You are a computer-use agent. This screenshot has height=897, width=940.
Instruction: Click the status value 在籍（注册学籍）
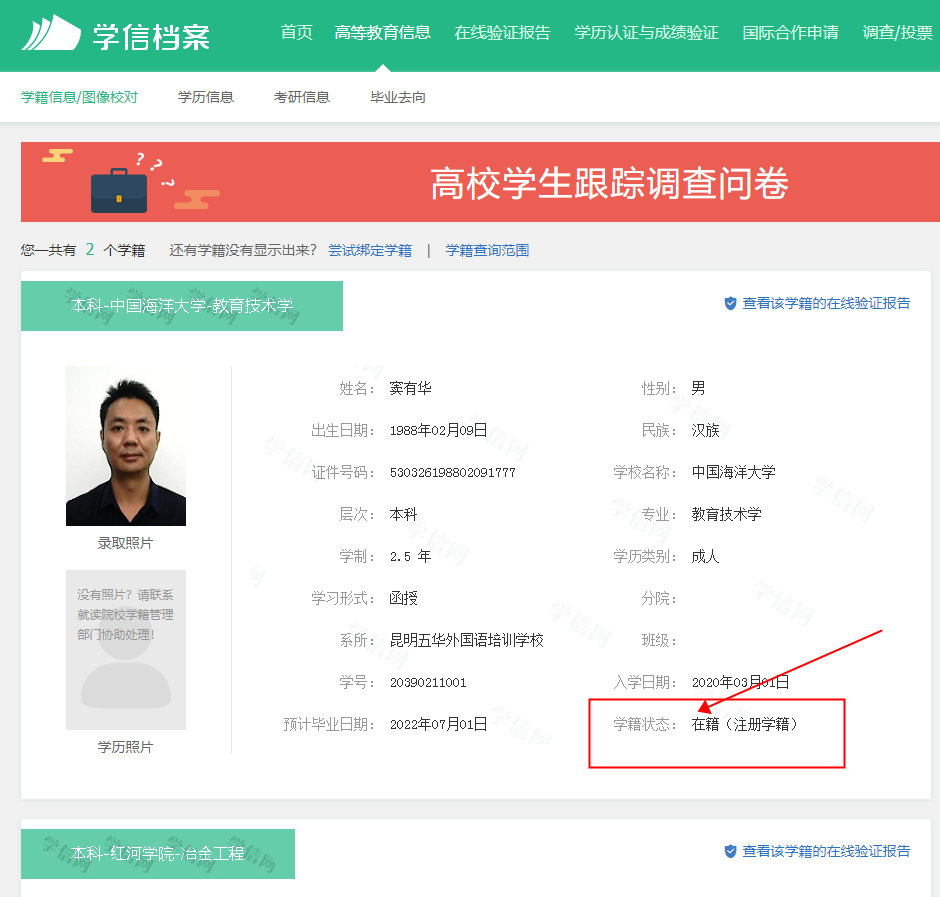[x=745, y=724]
